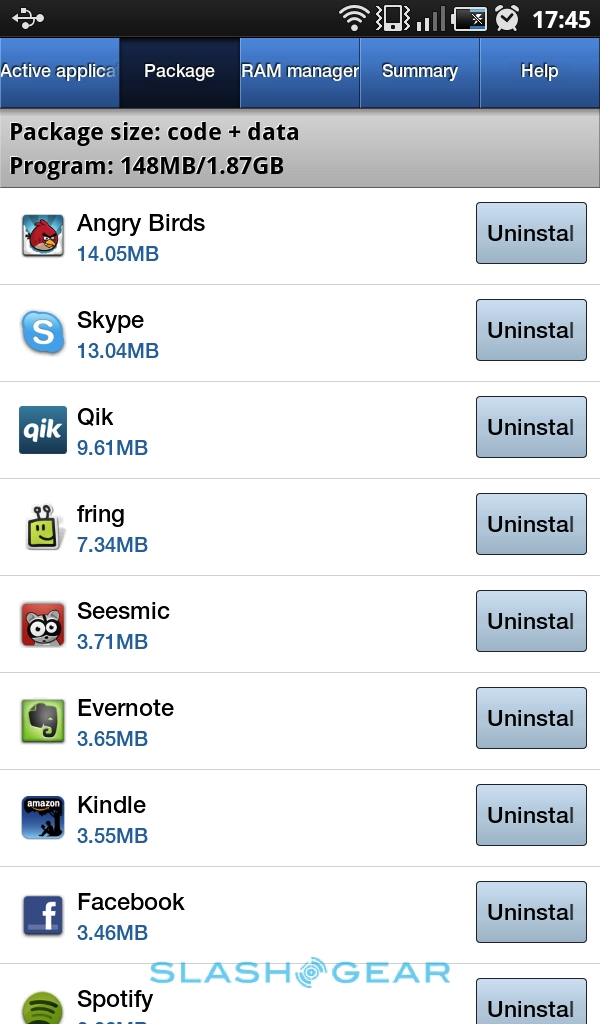Viewport: 600px width, 1024px height.
Task: Tap the Wi-Fi status bar icon
Action: point(353,18)
